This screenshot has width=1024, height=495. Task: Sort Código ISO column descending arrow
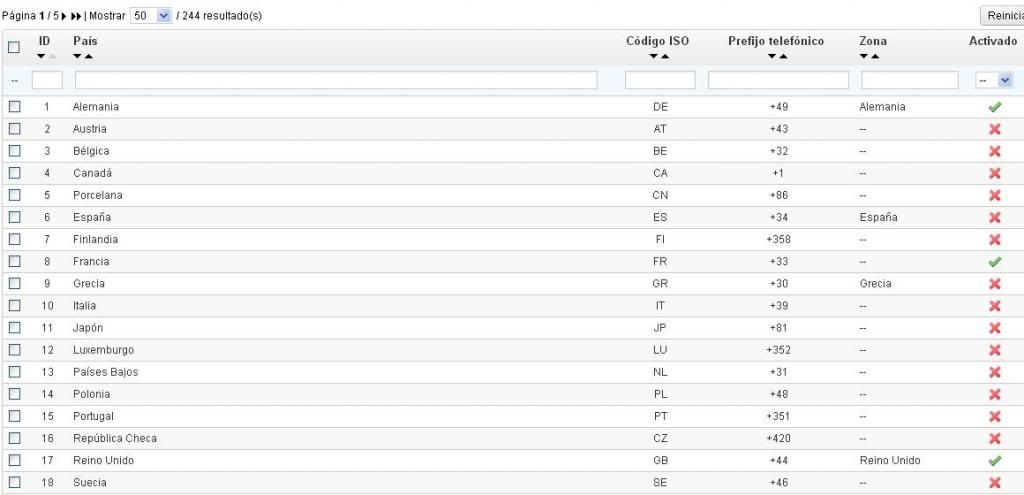pos(653,57)
